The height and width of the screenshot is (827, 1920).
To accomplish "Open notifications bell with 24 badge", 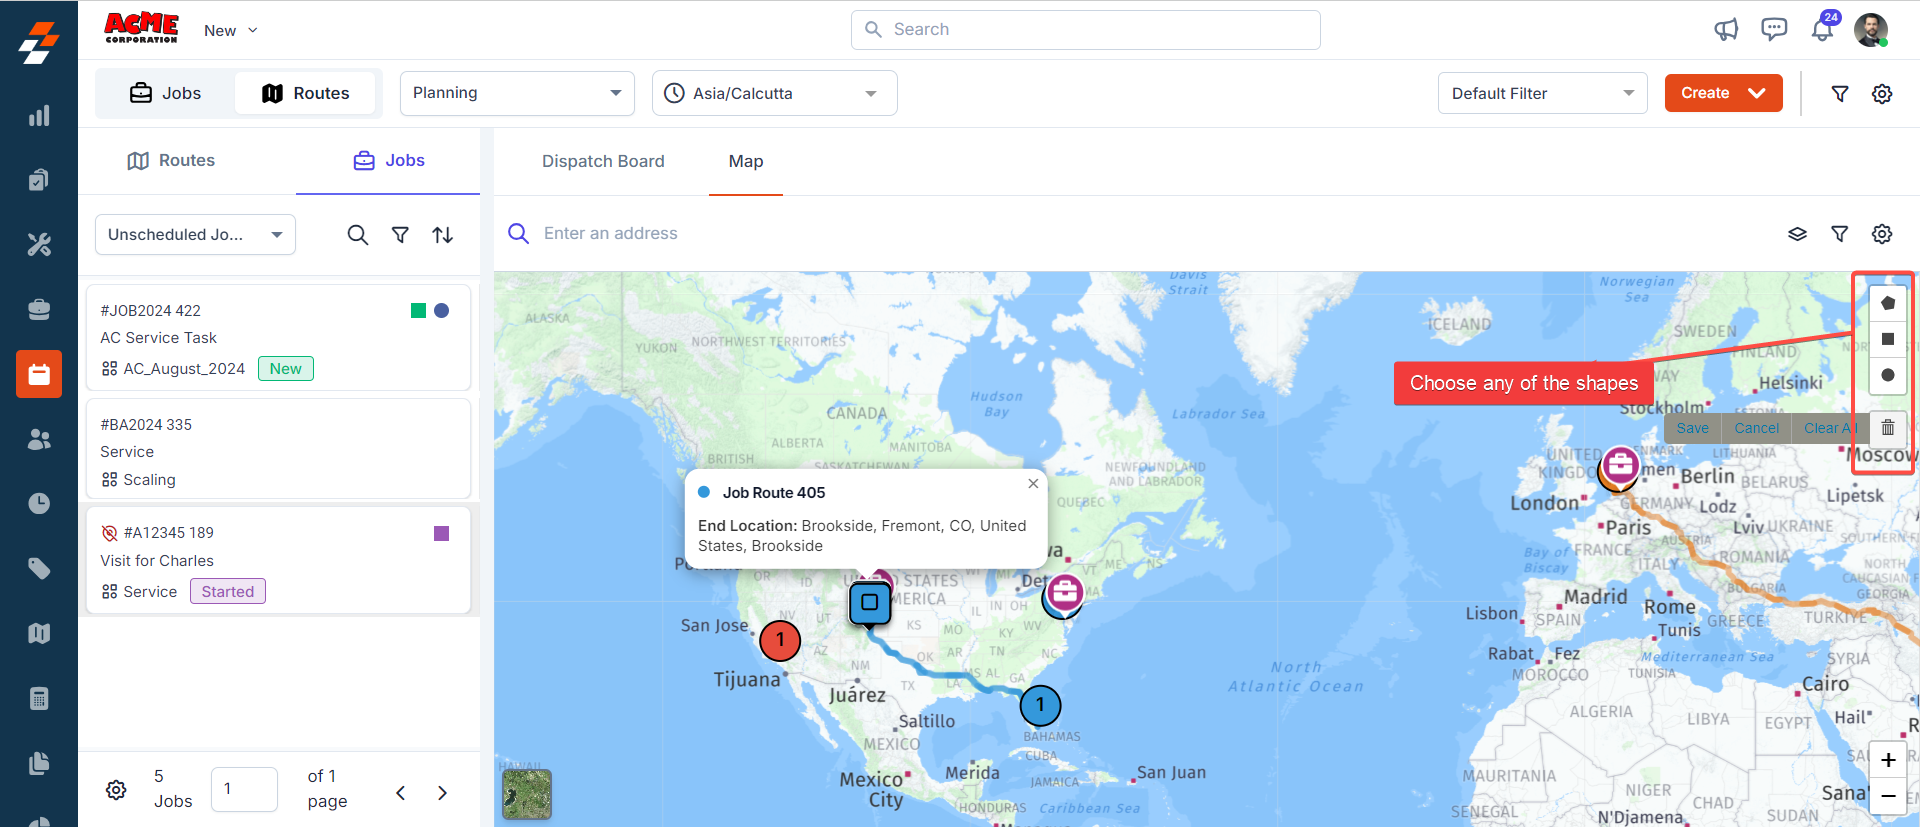I will (1822, 29).
